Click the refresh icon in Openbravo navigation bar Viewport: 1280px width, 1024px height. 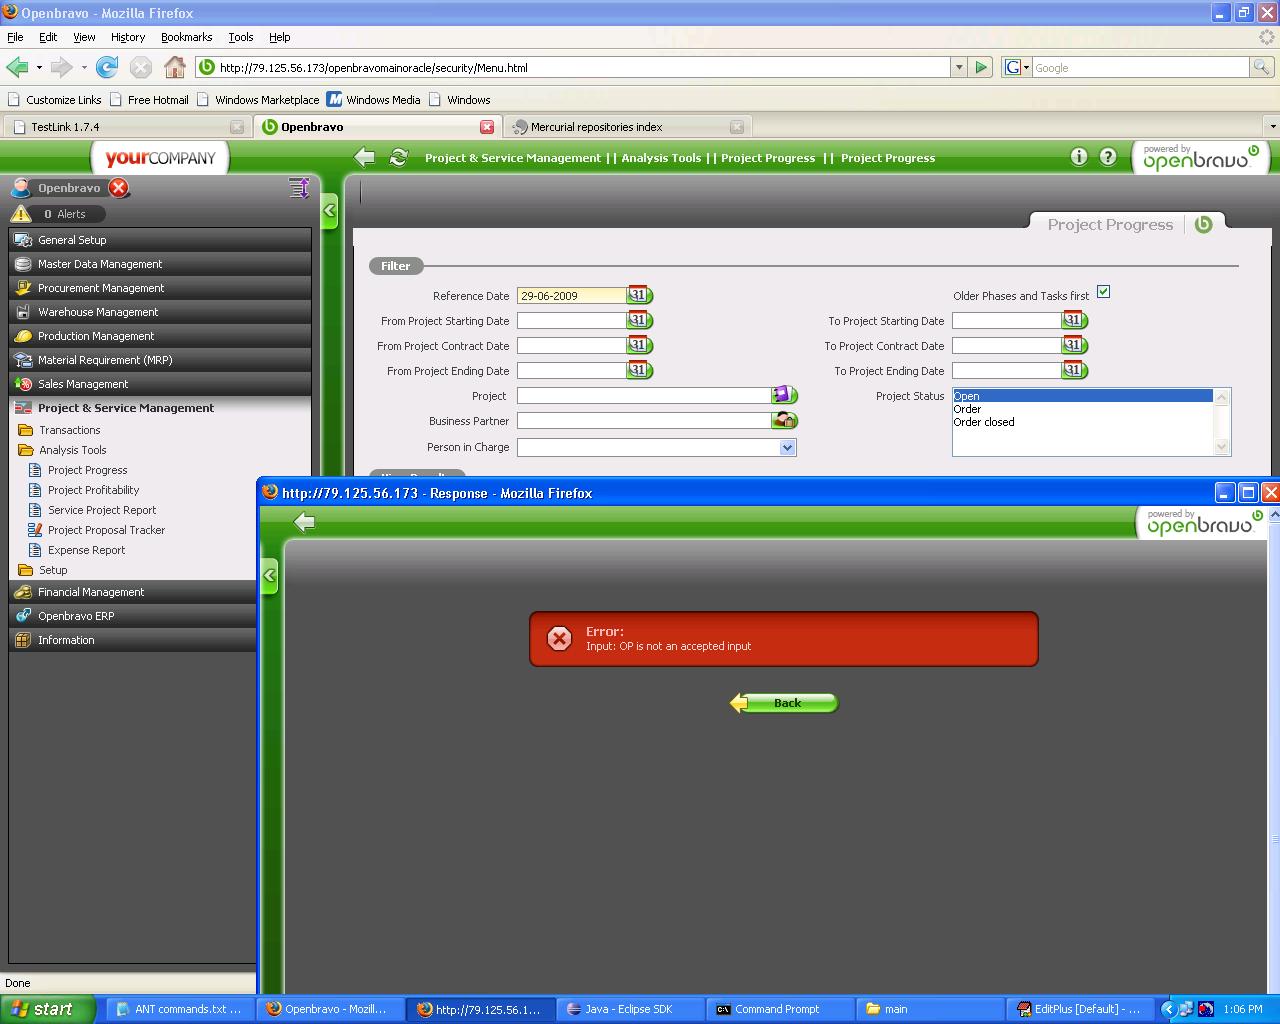click(x=398, y=158)
